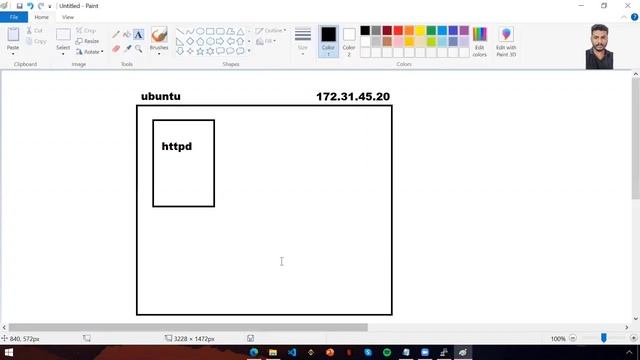Image resolution: width=640 pixels, height=360 pixels.
Task: Activate Color 1 foreground selector
Action: (328, 41)
